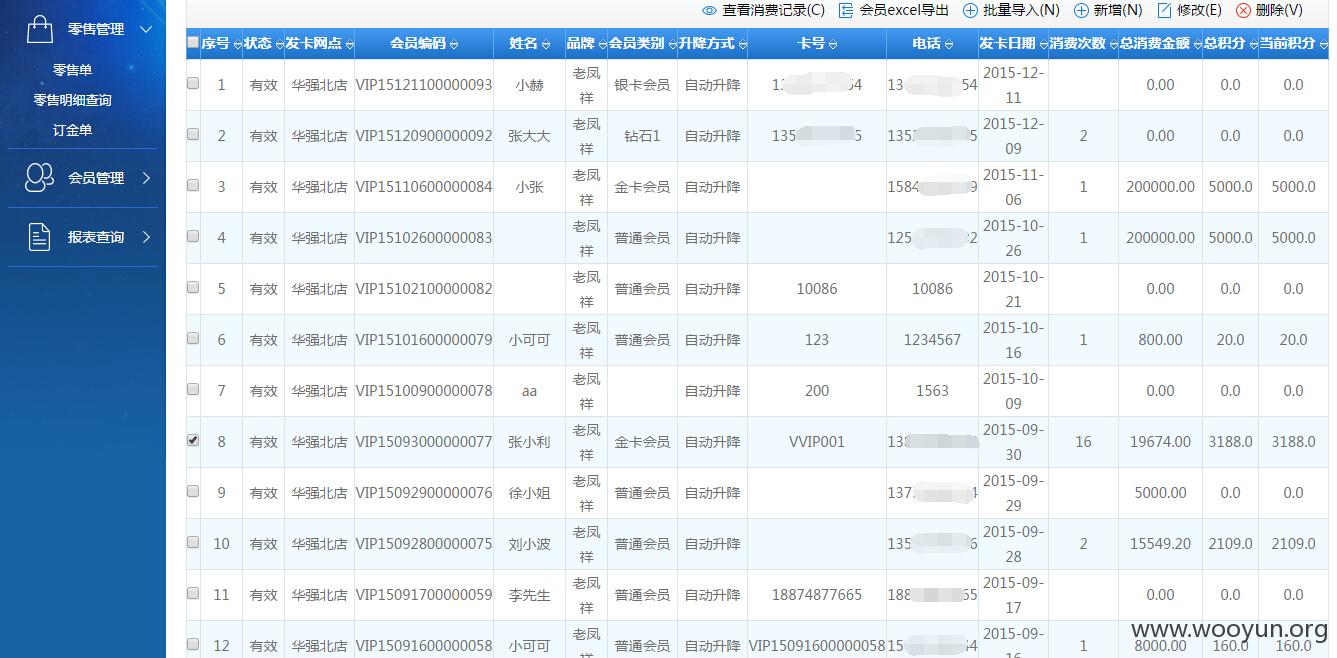Click the eye icon for 查看消费记录
The width and height of the screenshot is (1337, 658).
click(x=709, y=10)
